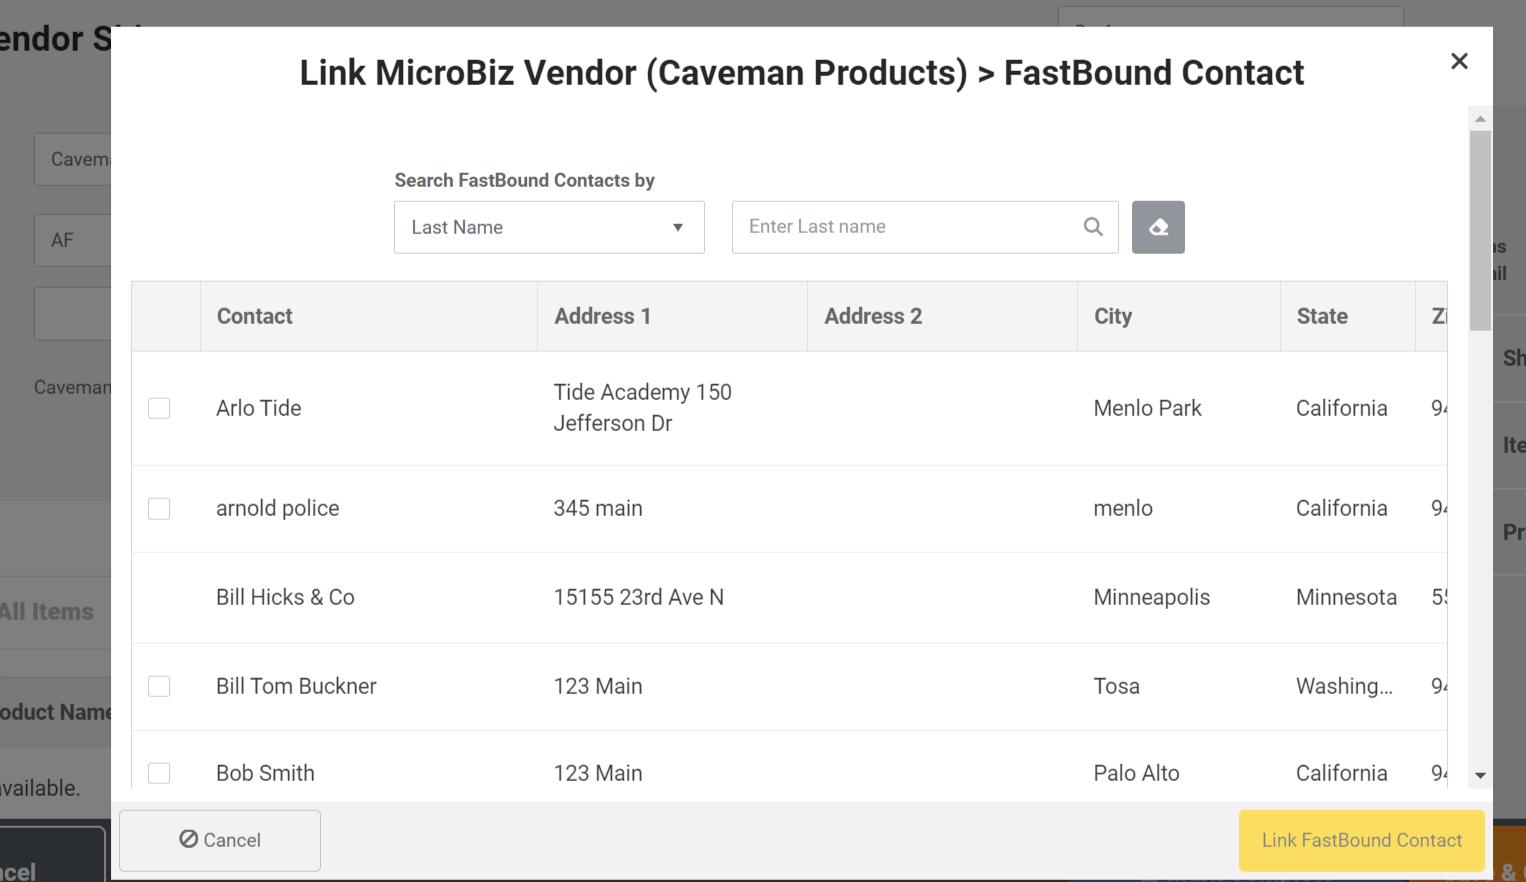Click the Search FastBound Contacts by label
Image resolution: width=1526 pixels, height=882 pixels.
pyautogui.click(x=524, y=180)
